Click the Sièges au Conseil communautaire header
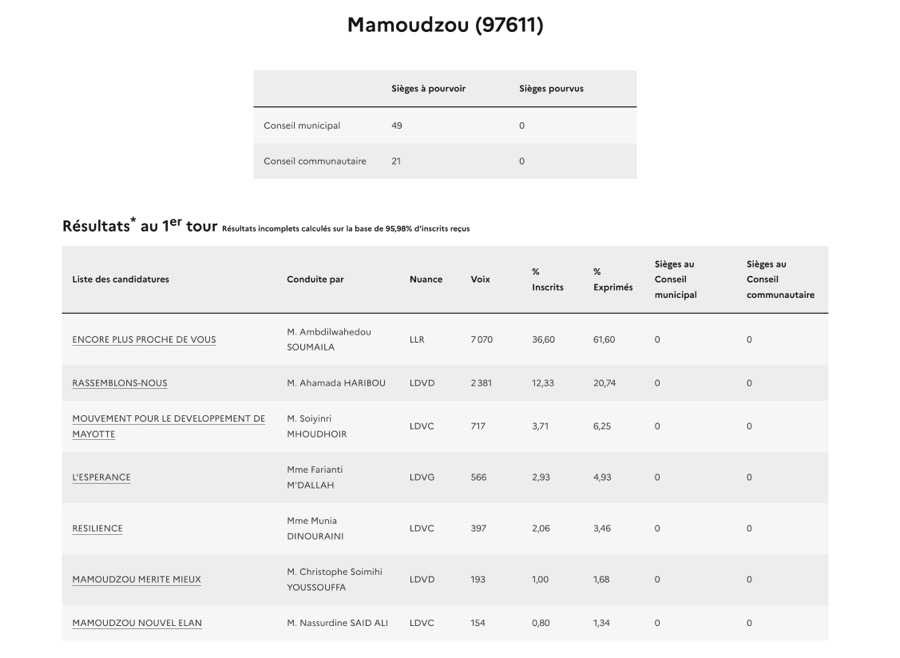The height and width of the screenshot is (658, 900). pyautogui.click(x=780, y=280)
